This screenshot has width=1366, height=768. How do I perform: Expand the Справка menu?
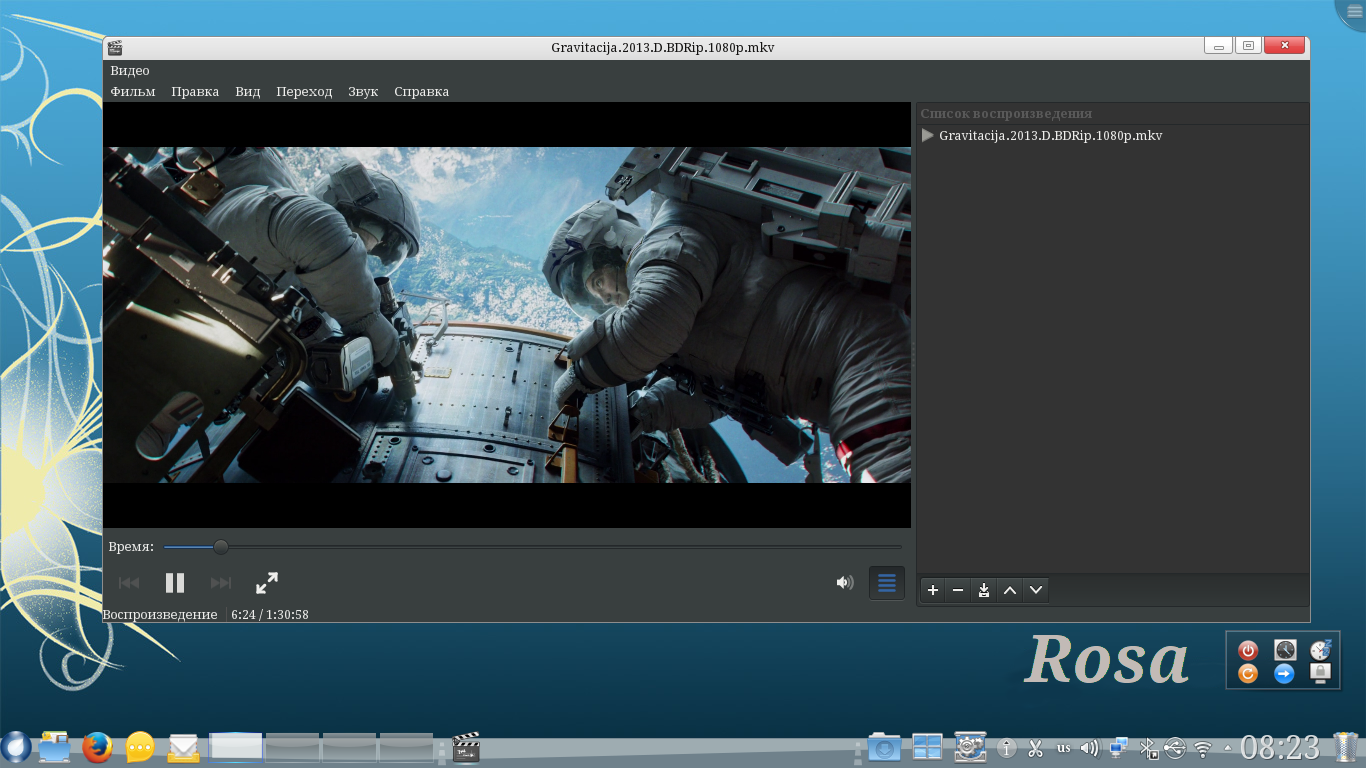[x=421, y=92]
